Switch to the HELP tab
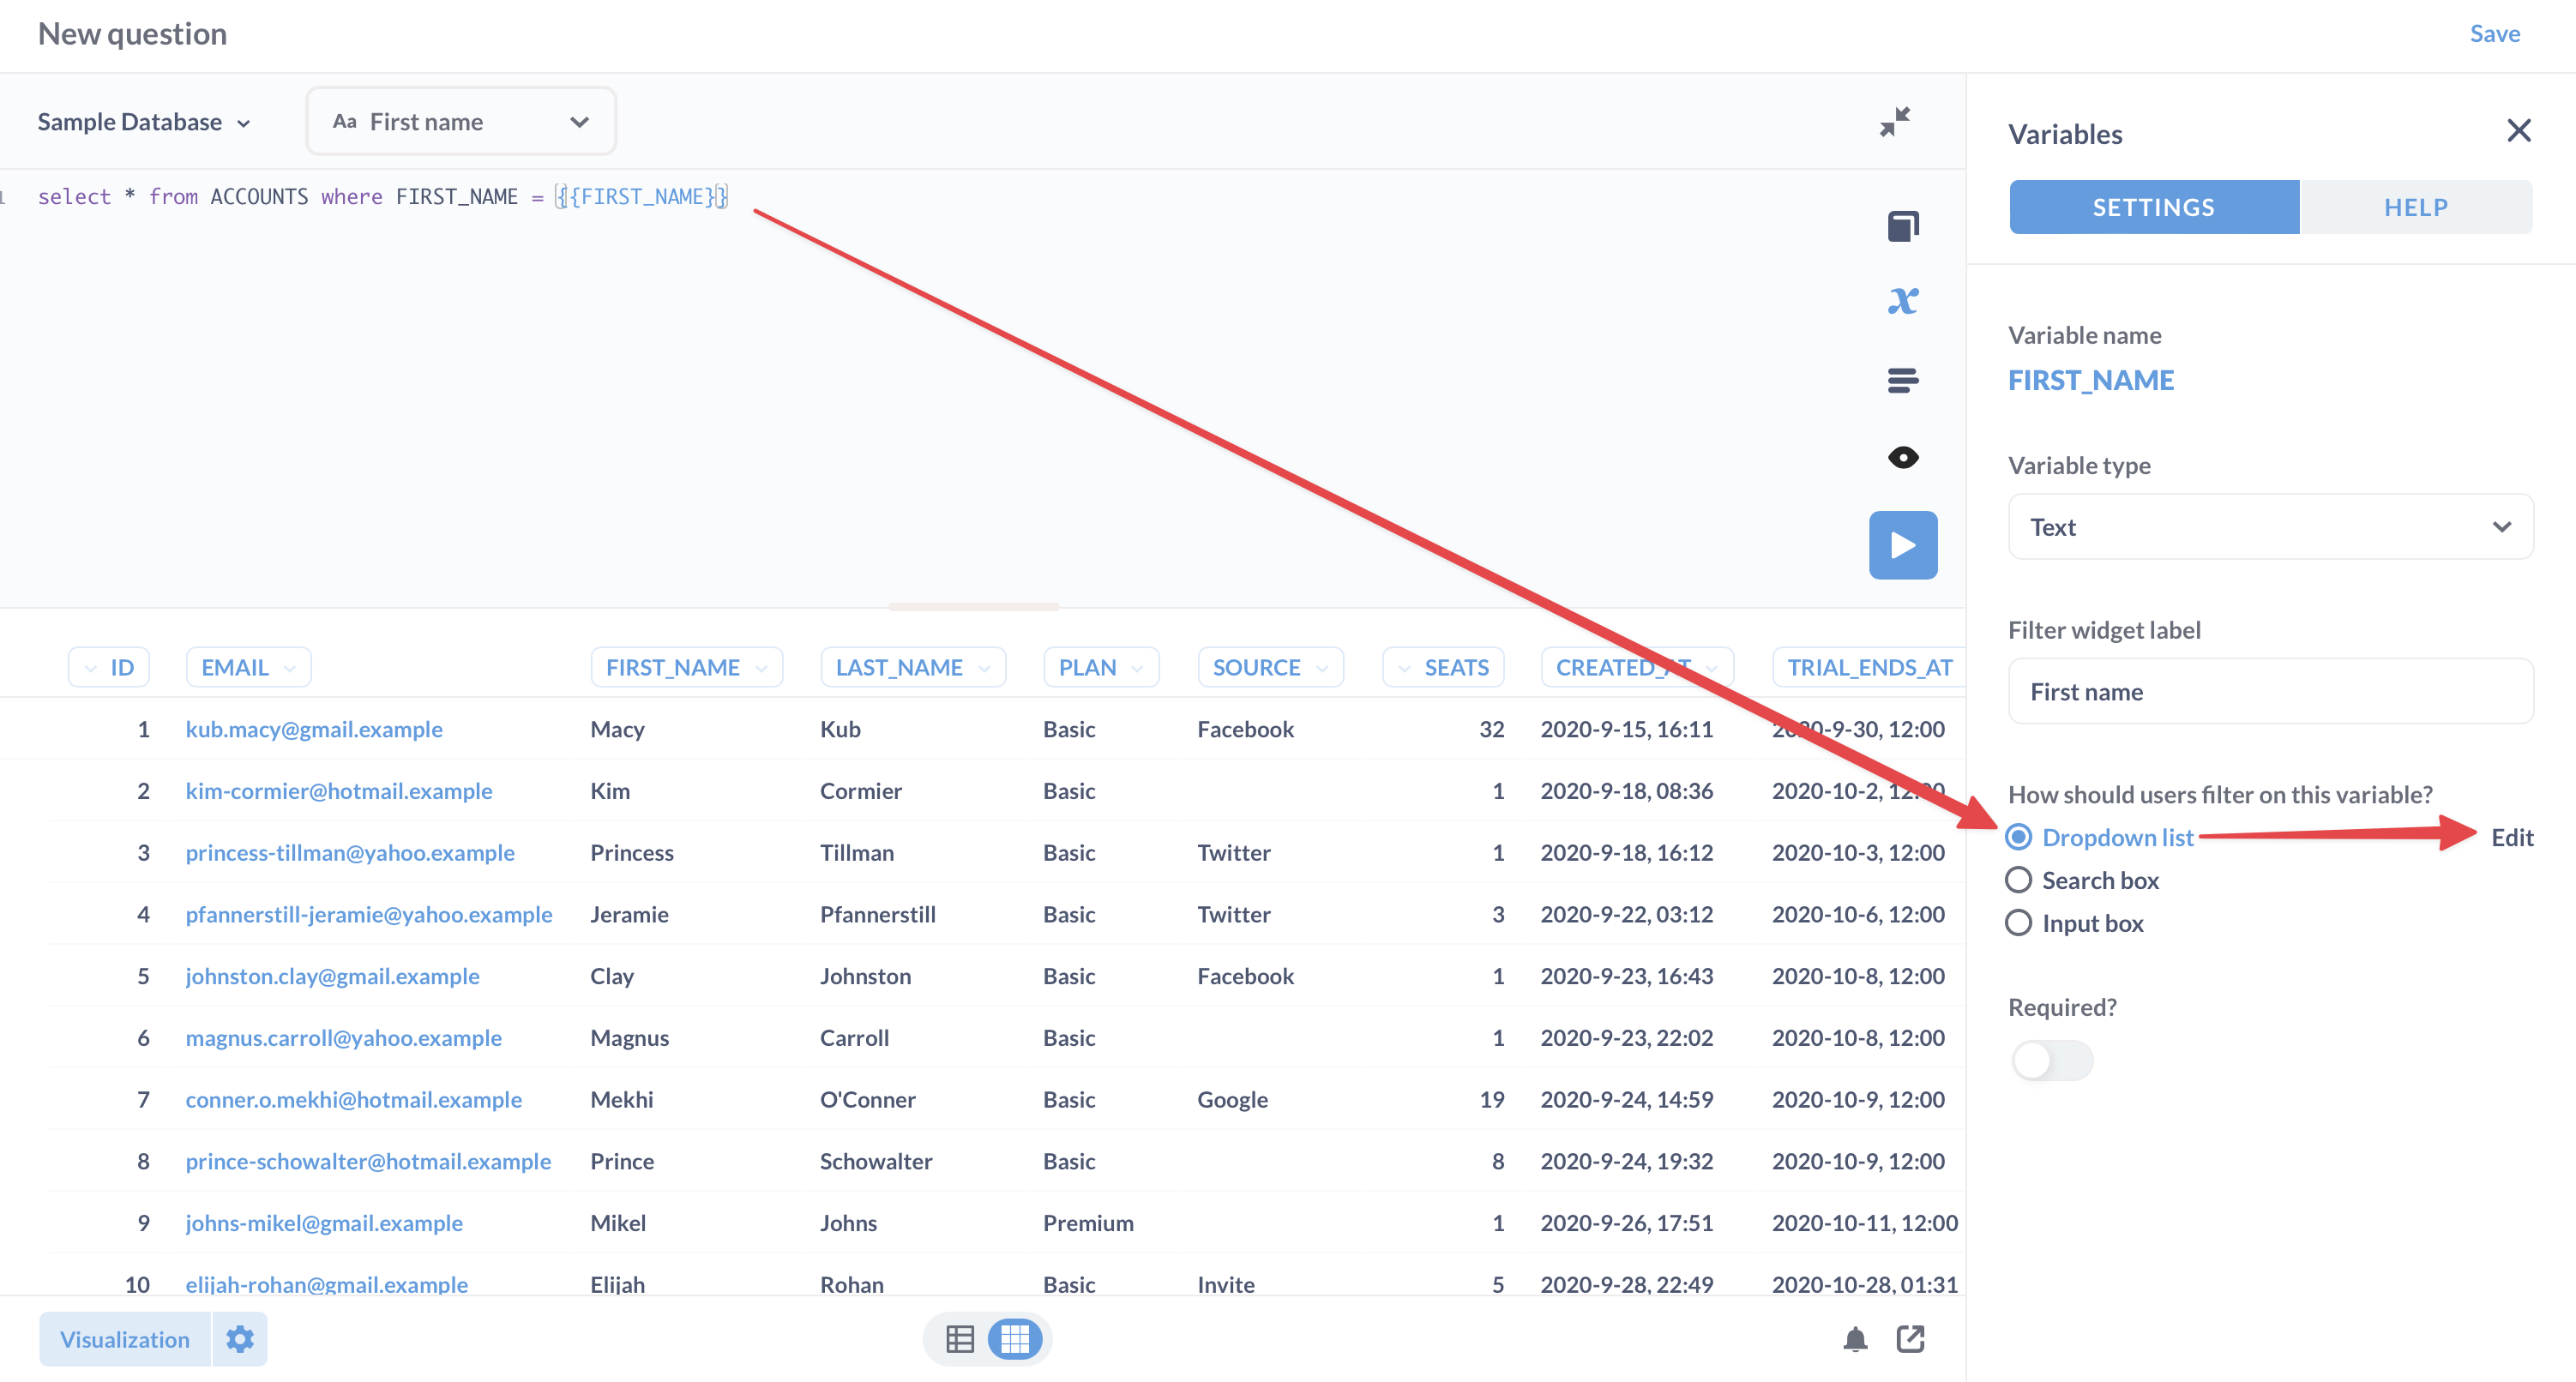2576x1382 pixels. click(2415, 207)
